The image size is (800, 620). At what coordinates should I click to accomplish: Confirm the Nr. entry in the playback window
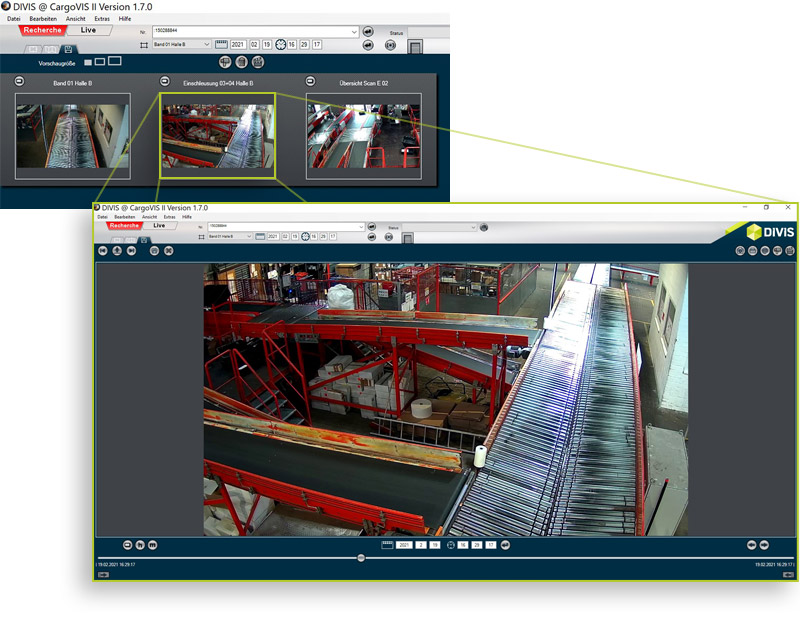point(371,227)
